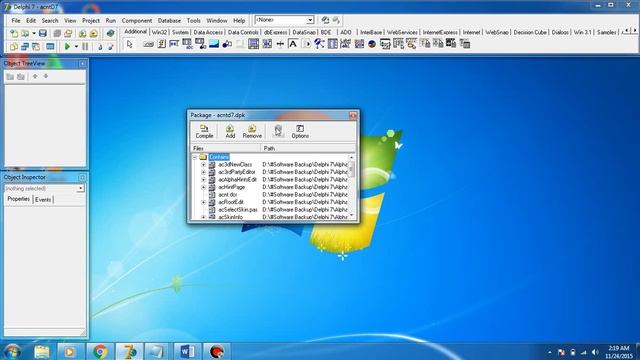
Task: Add file to project via toolbar icon
Action: pos(82,33)
